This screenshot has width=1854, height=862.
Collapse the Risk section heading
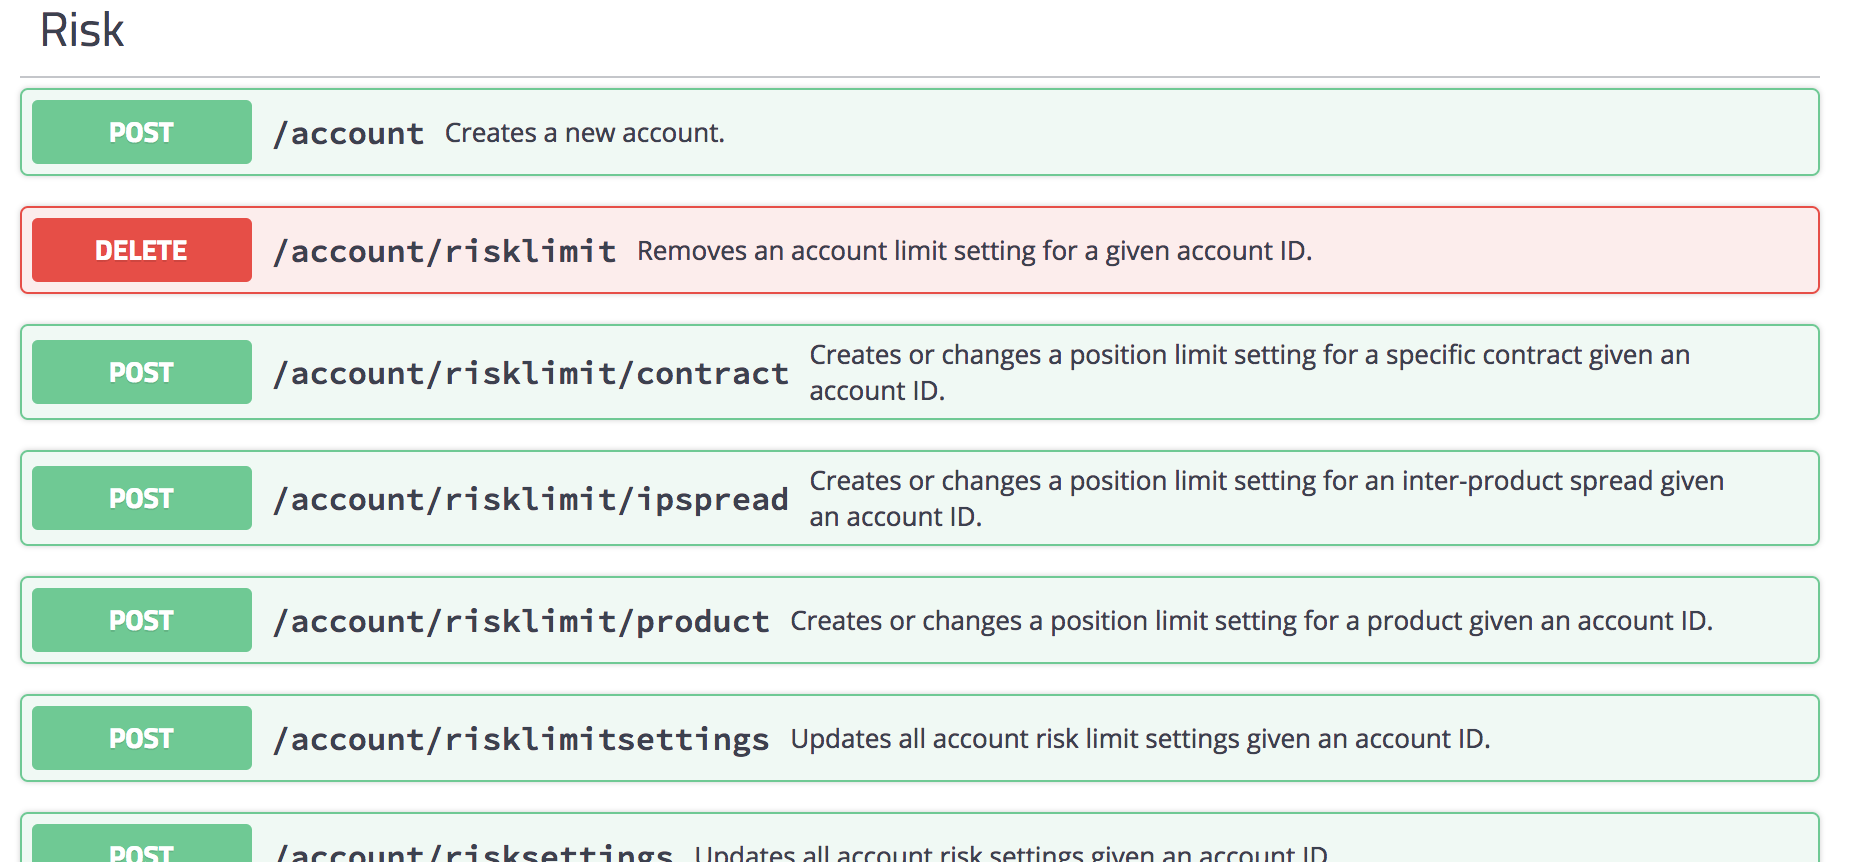coord(82,30)
